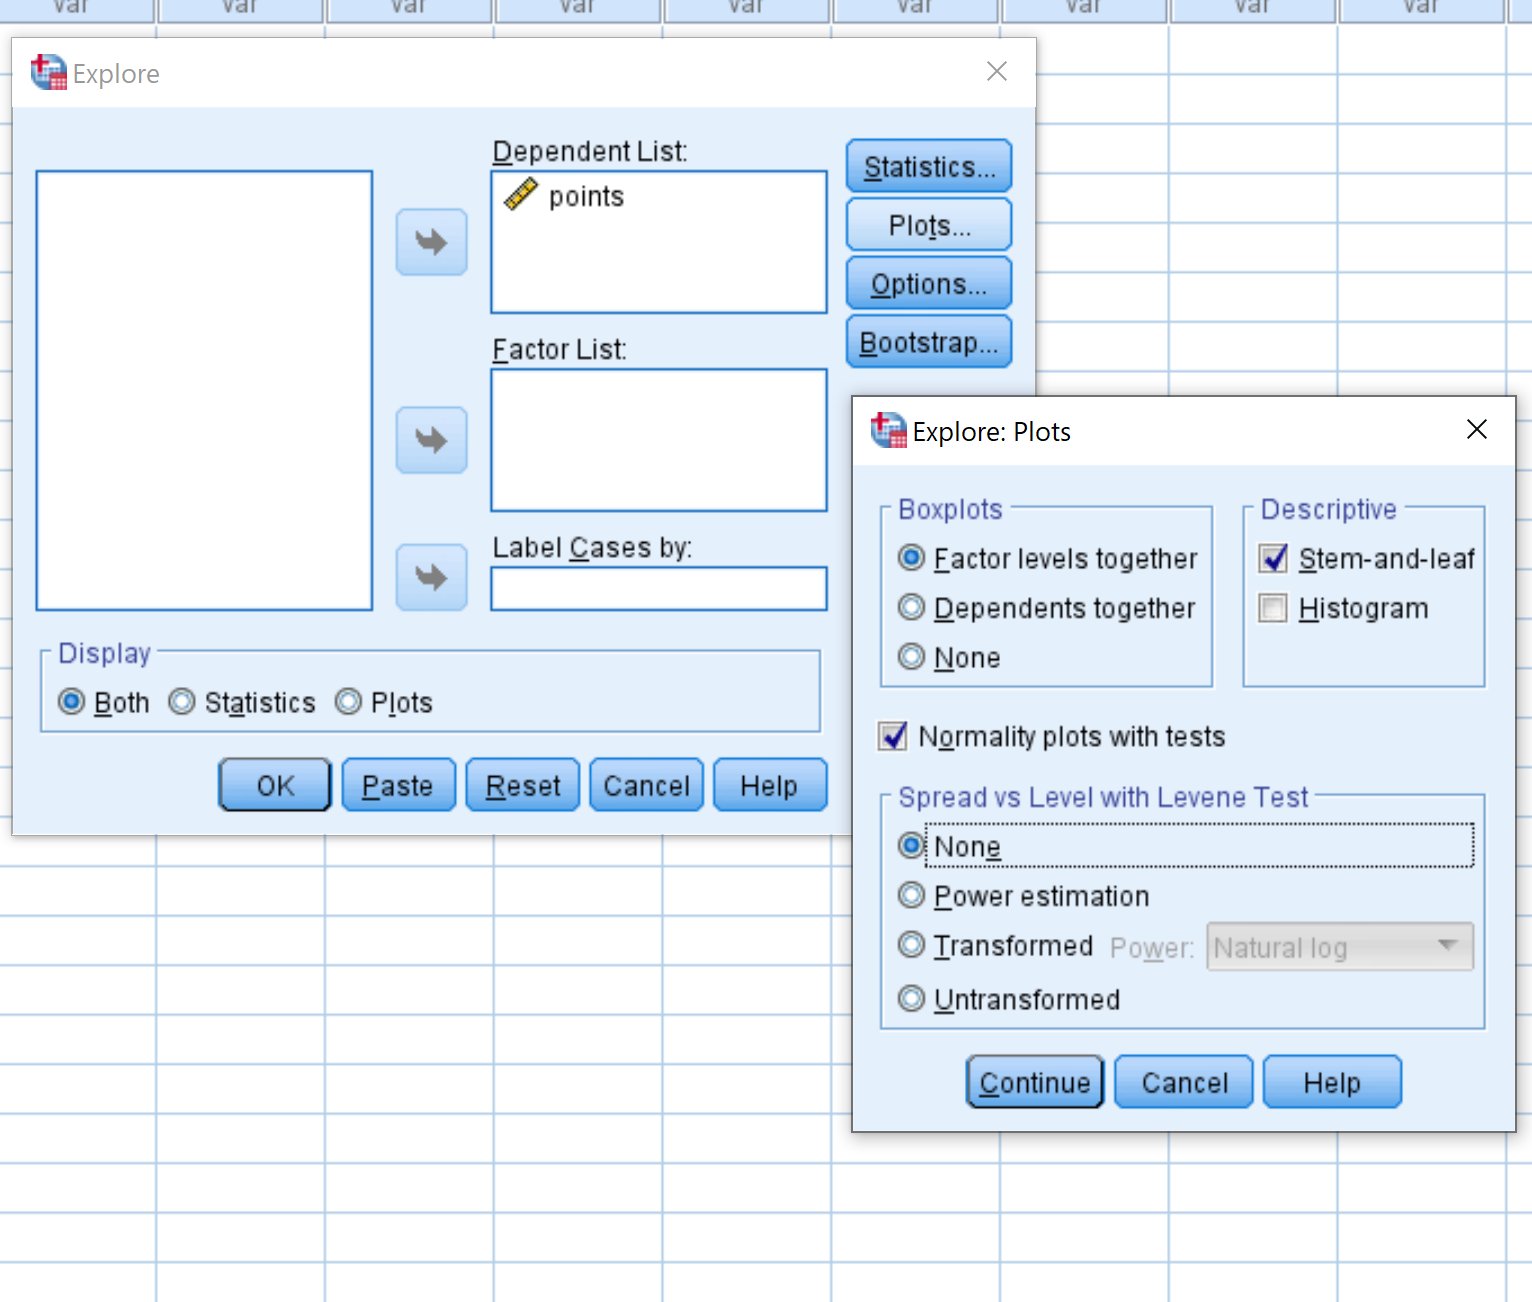Open the Bootstrap... dialog

[929, 342]
